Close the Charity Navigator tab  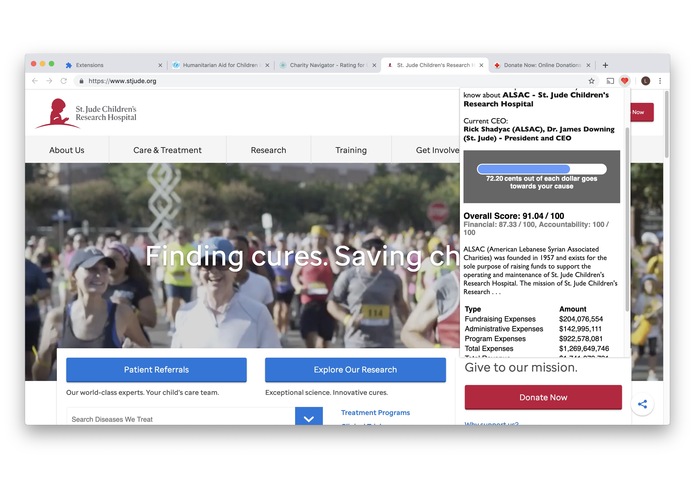pyautogui.click(x=374, y=65)
